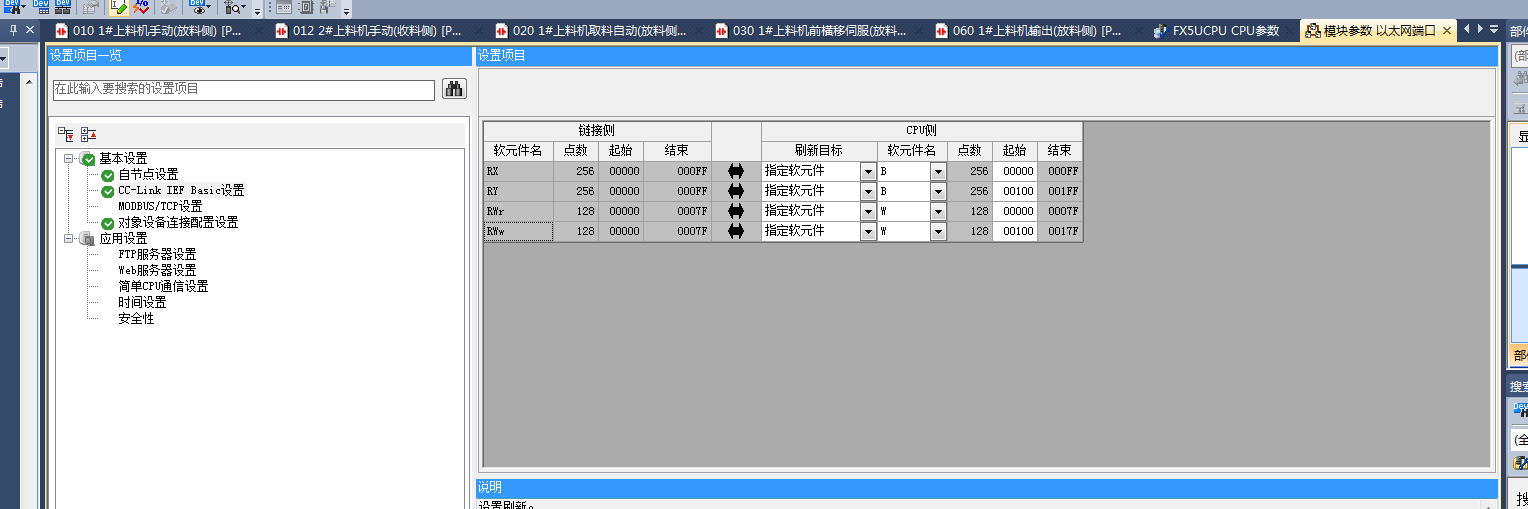Close the 模块参数 以太网端口 tab
The height and width of the screenshot is (509, 1528).
[x=1446, y=31]
